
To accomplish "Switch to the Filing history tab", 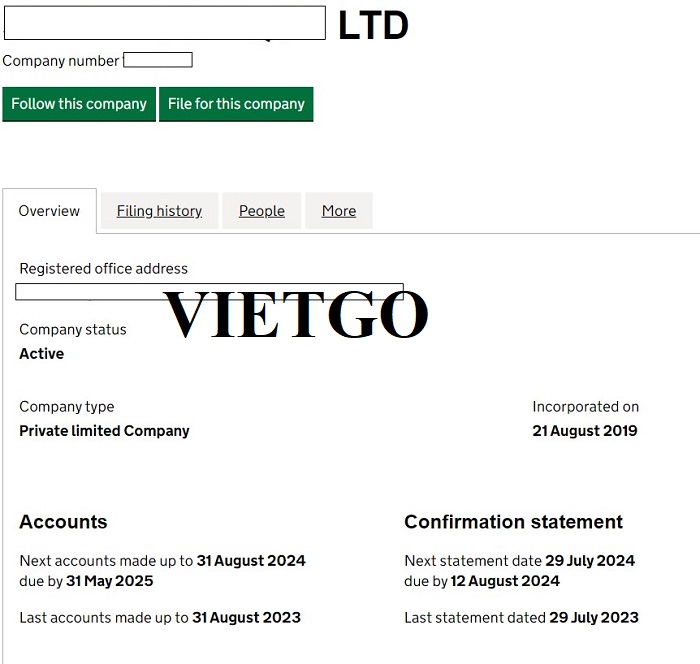I will pyautogui.click(x=159, y=211).
